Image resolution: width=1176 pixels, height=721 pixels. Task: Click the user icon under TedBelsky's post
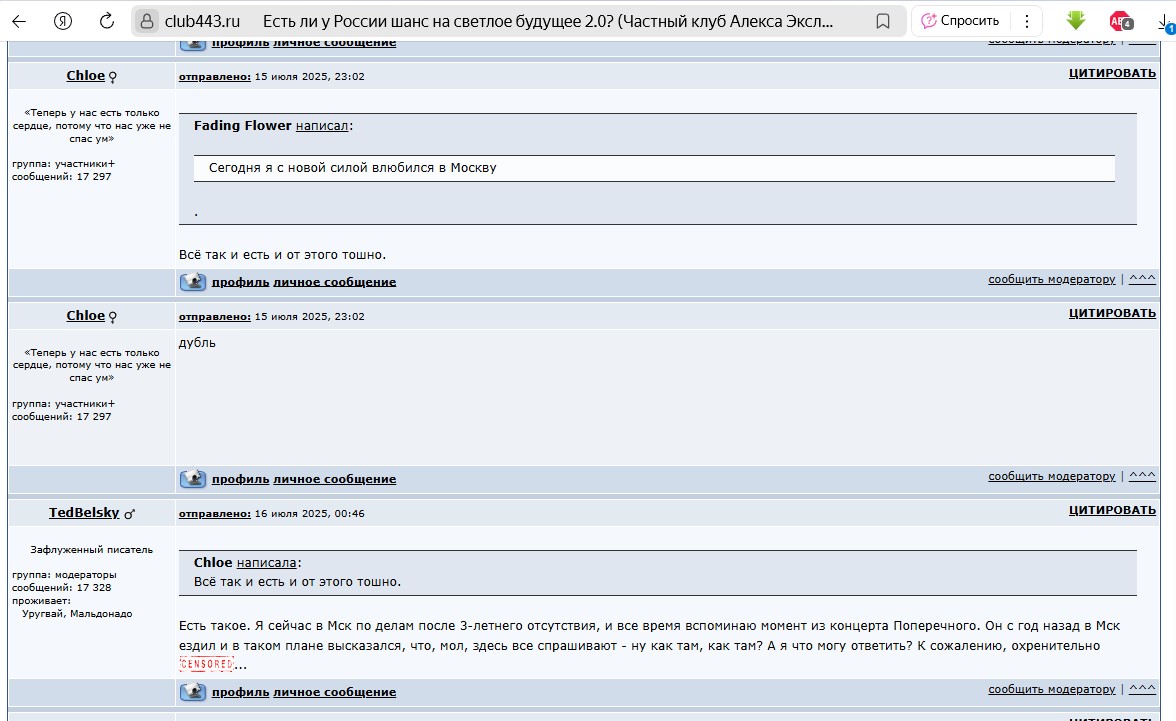(193, 692)
